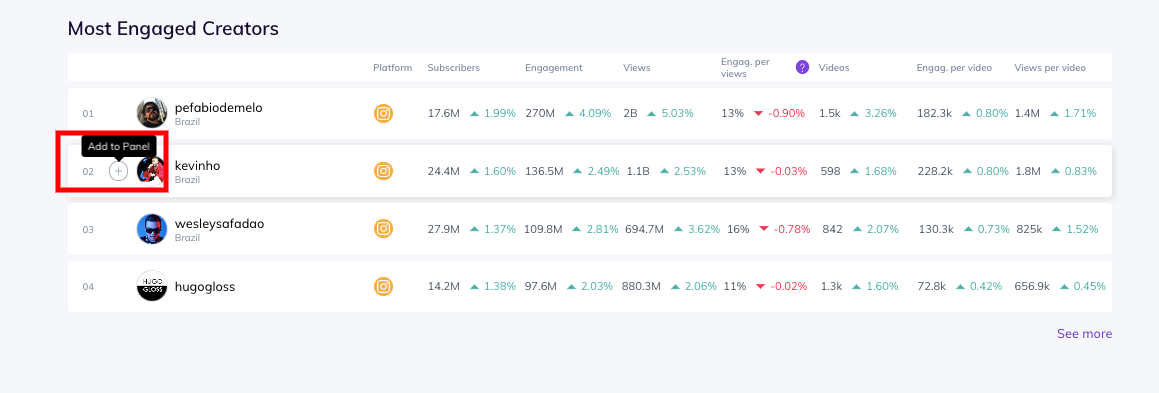Click the purple question mark help icon
Image resolution: width=1159 pixels, height=393 pixels.
click(x=802, y=67)
